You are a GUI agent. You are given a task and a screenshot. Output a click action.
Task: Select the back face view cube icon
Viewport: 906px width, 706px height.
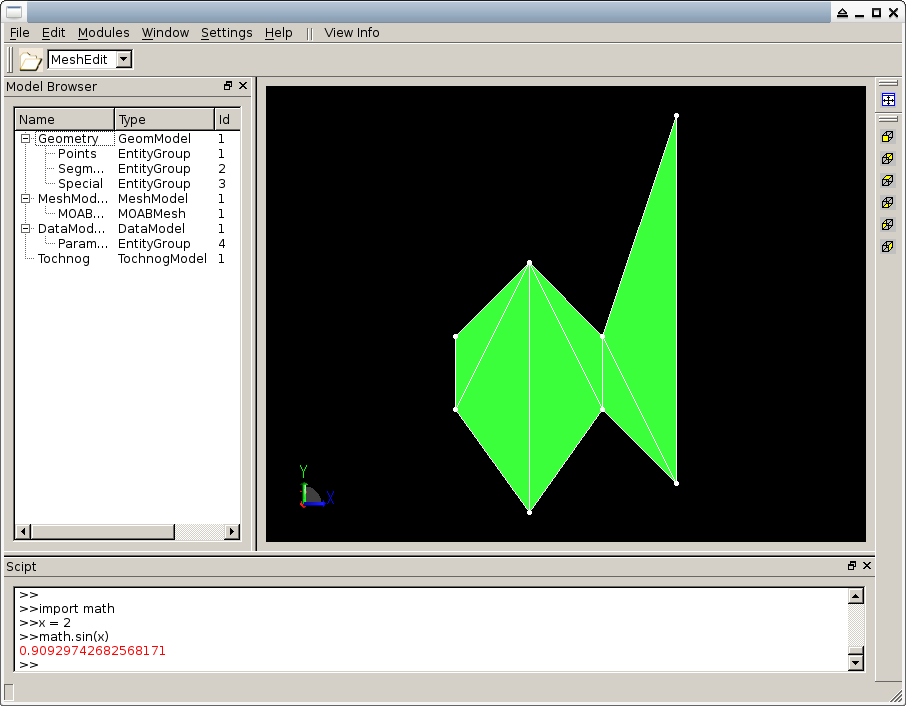[887, 159]
